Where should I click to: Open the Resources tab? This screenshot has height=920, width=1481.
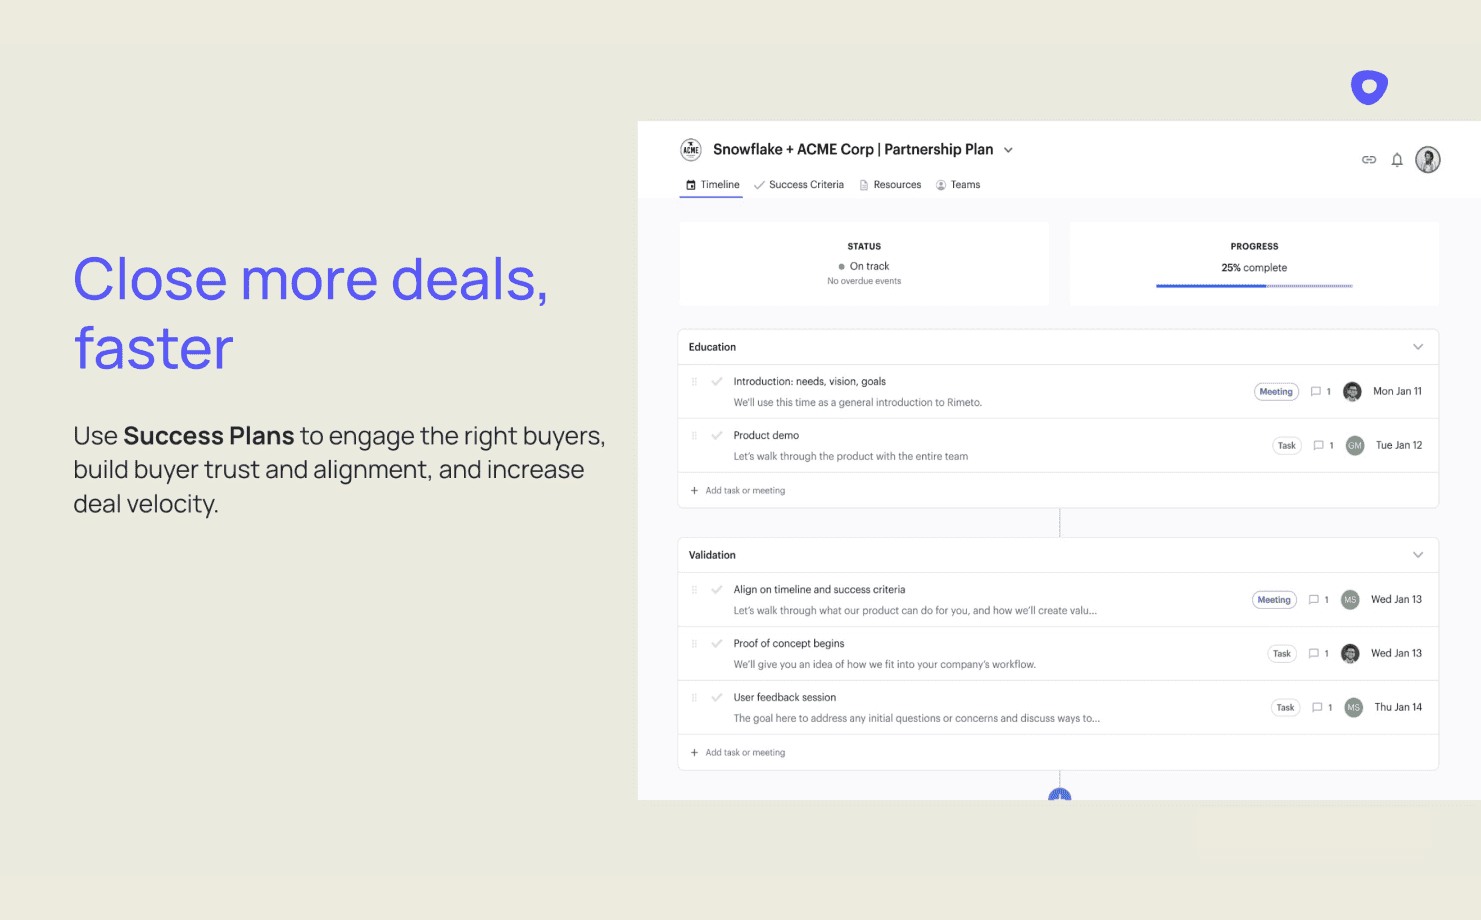890,185
